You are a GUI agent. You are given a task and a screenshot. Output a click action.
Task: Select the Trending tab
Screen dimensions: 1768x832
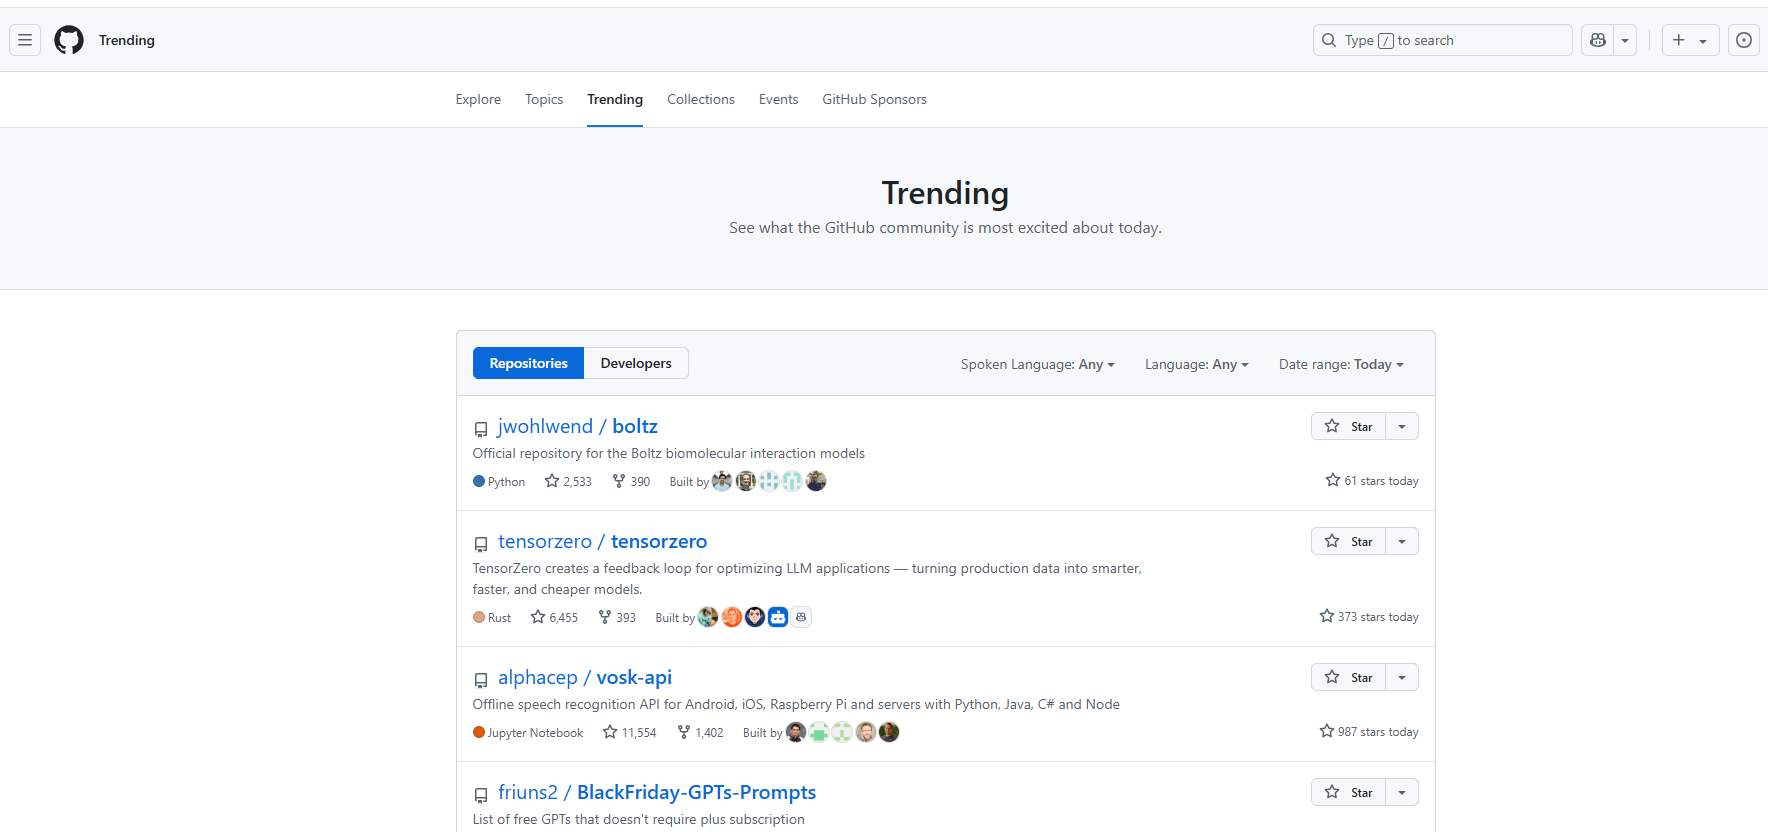pyautogui.click(x=615, y=99)
